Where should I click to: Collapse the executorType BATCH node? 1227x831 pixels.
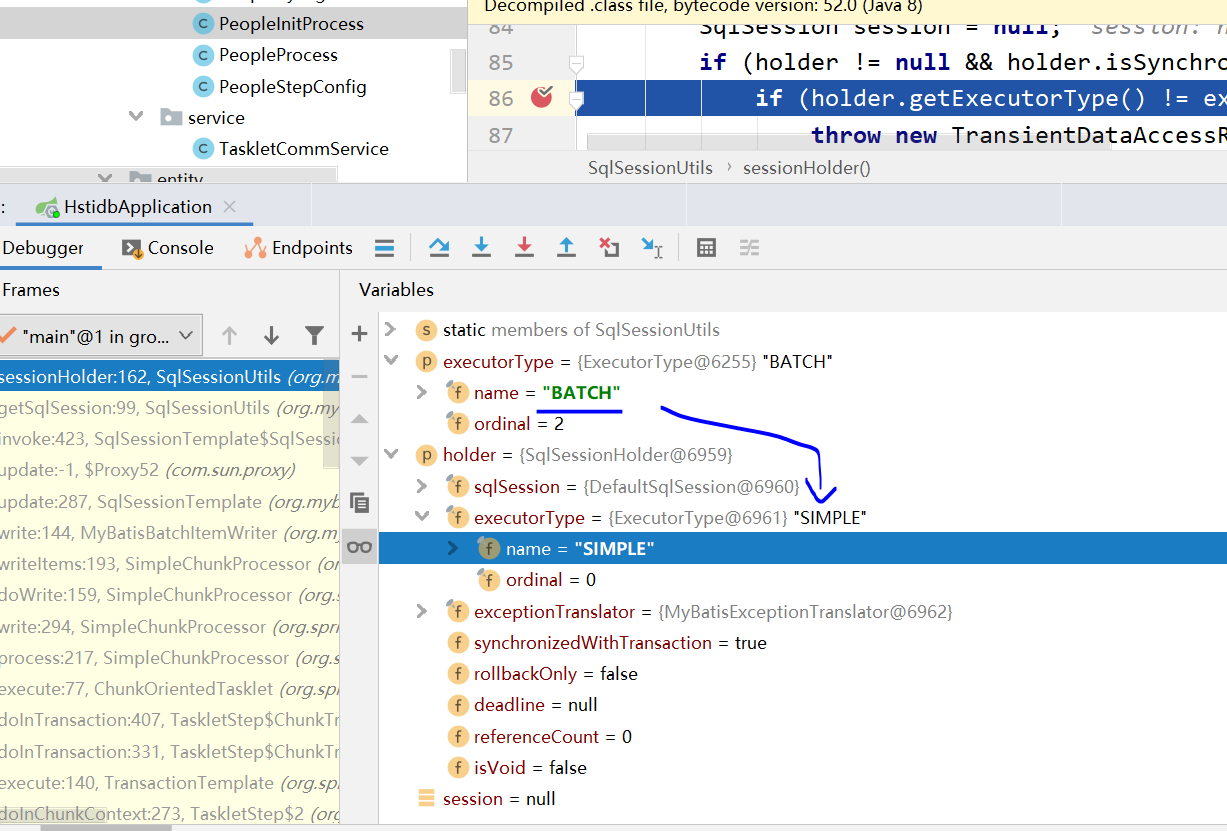(391, 361)
